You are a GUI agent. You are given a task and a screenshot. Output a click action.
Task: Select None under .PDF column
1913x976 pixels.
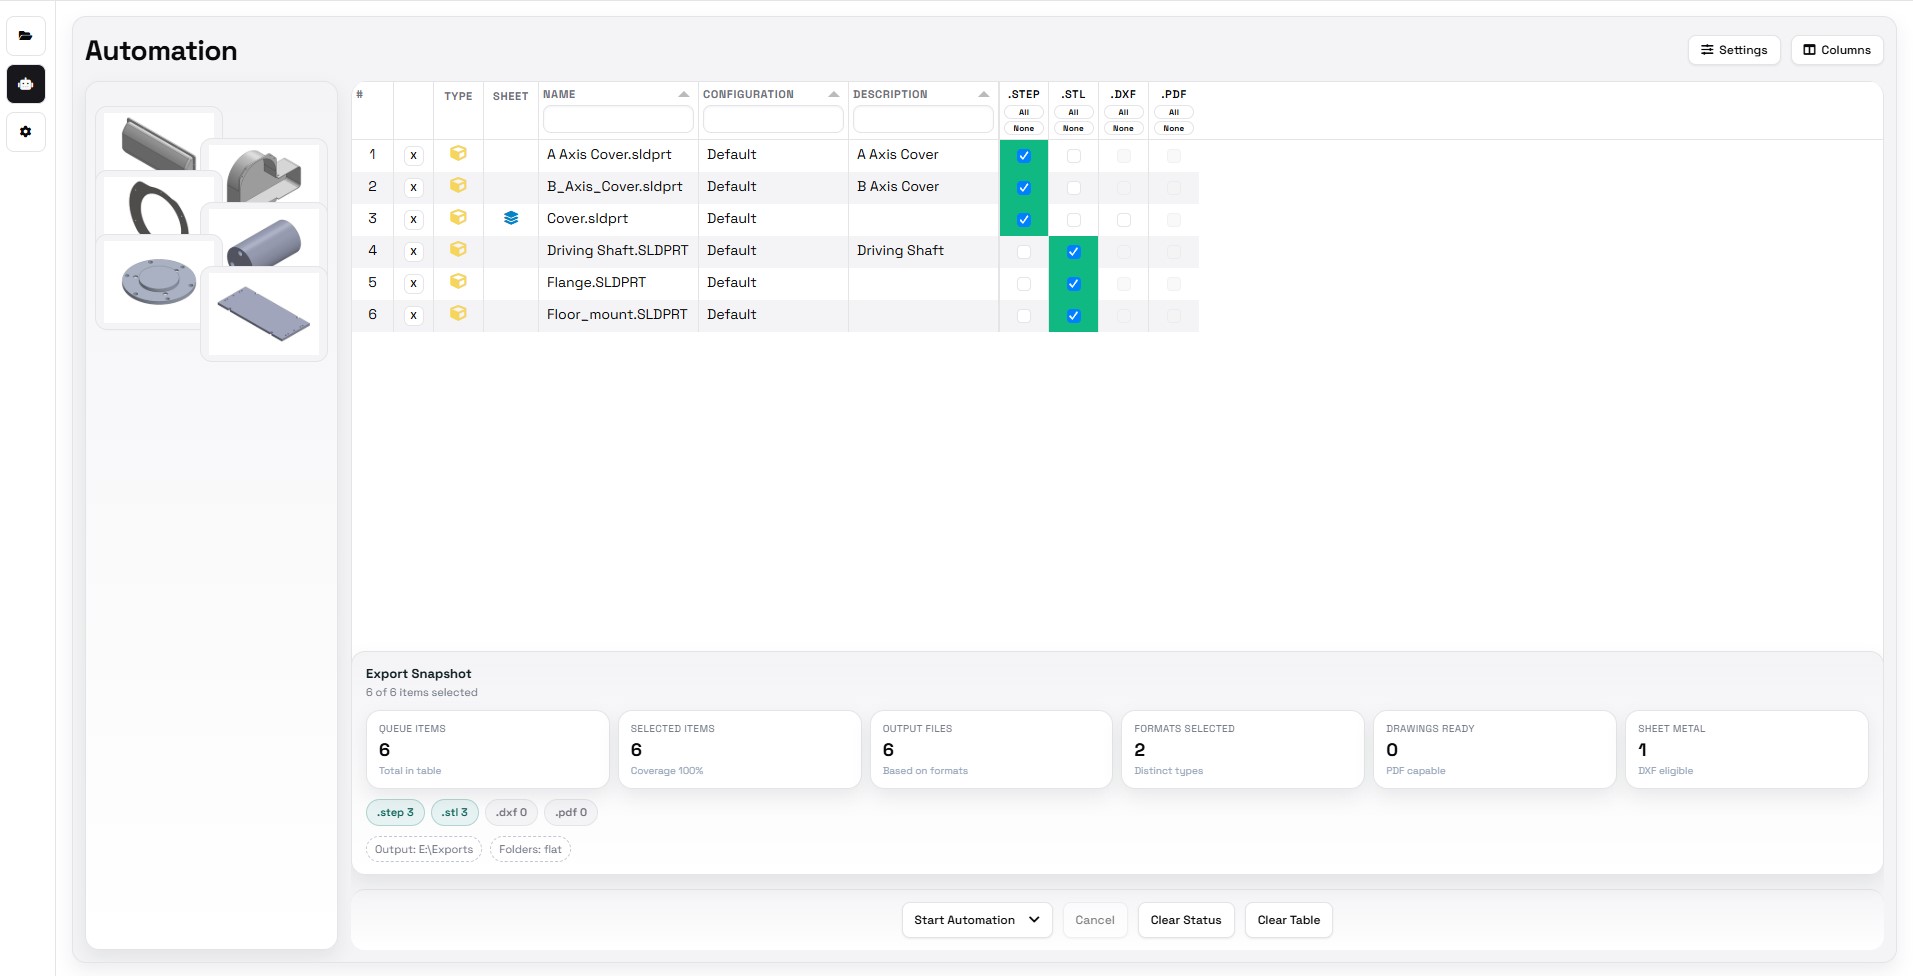[x=1174, y=128]
